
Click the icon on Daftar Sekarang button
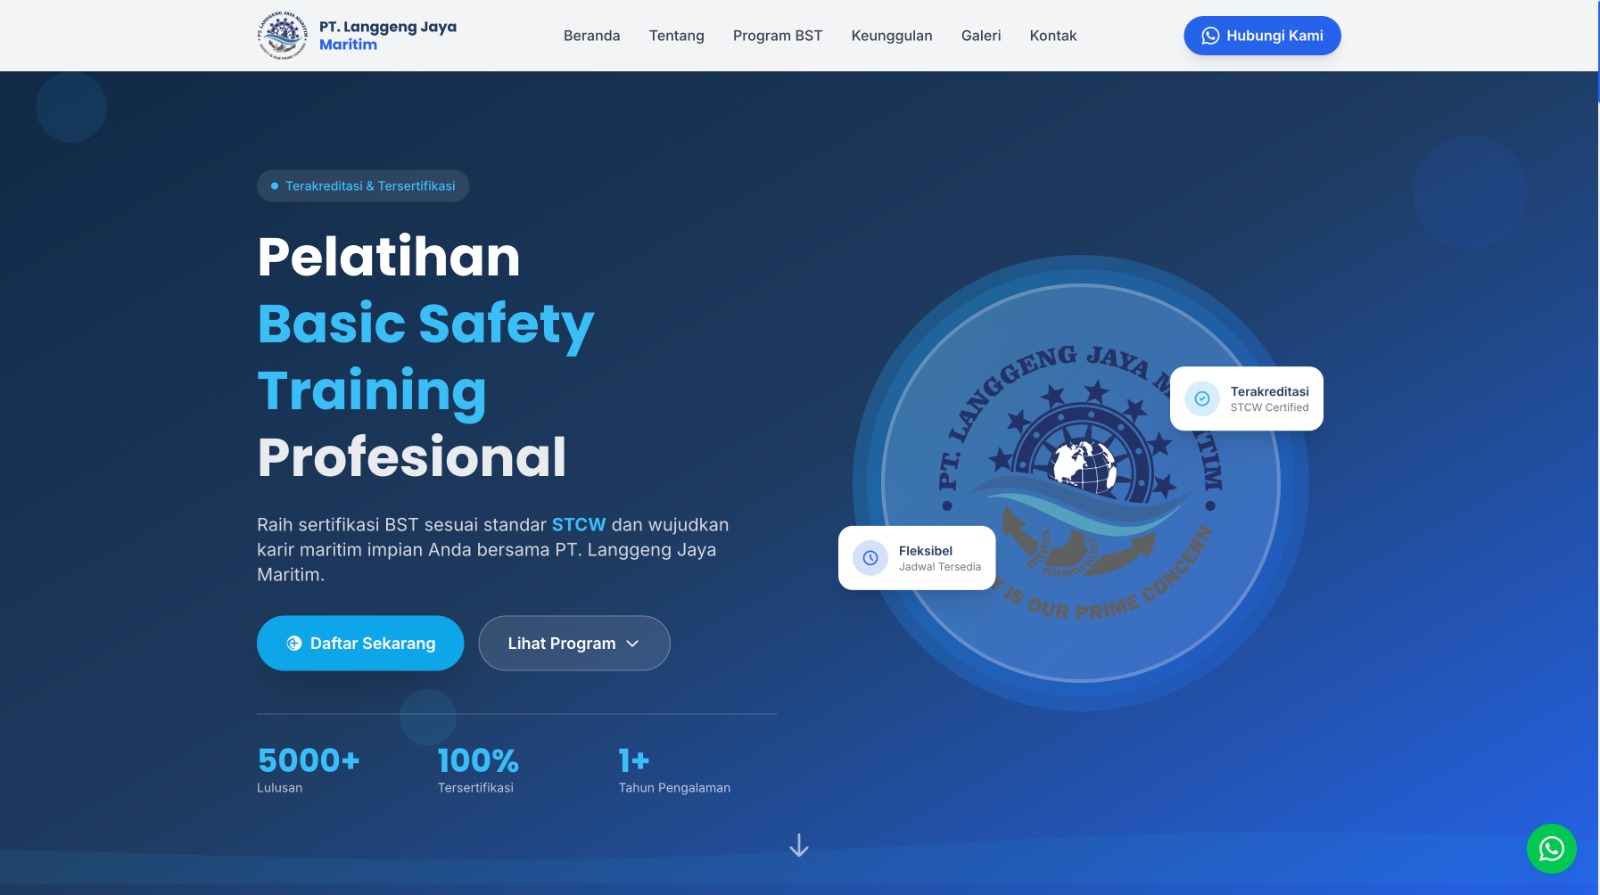point(294,644)
